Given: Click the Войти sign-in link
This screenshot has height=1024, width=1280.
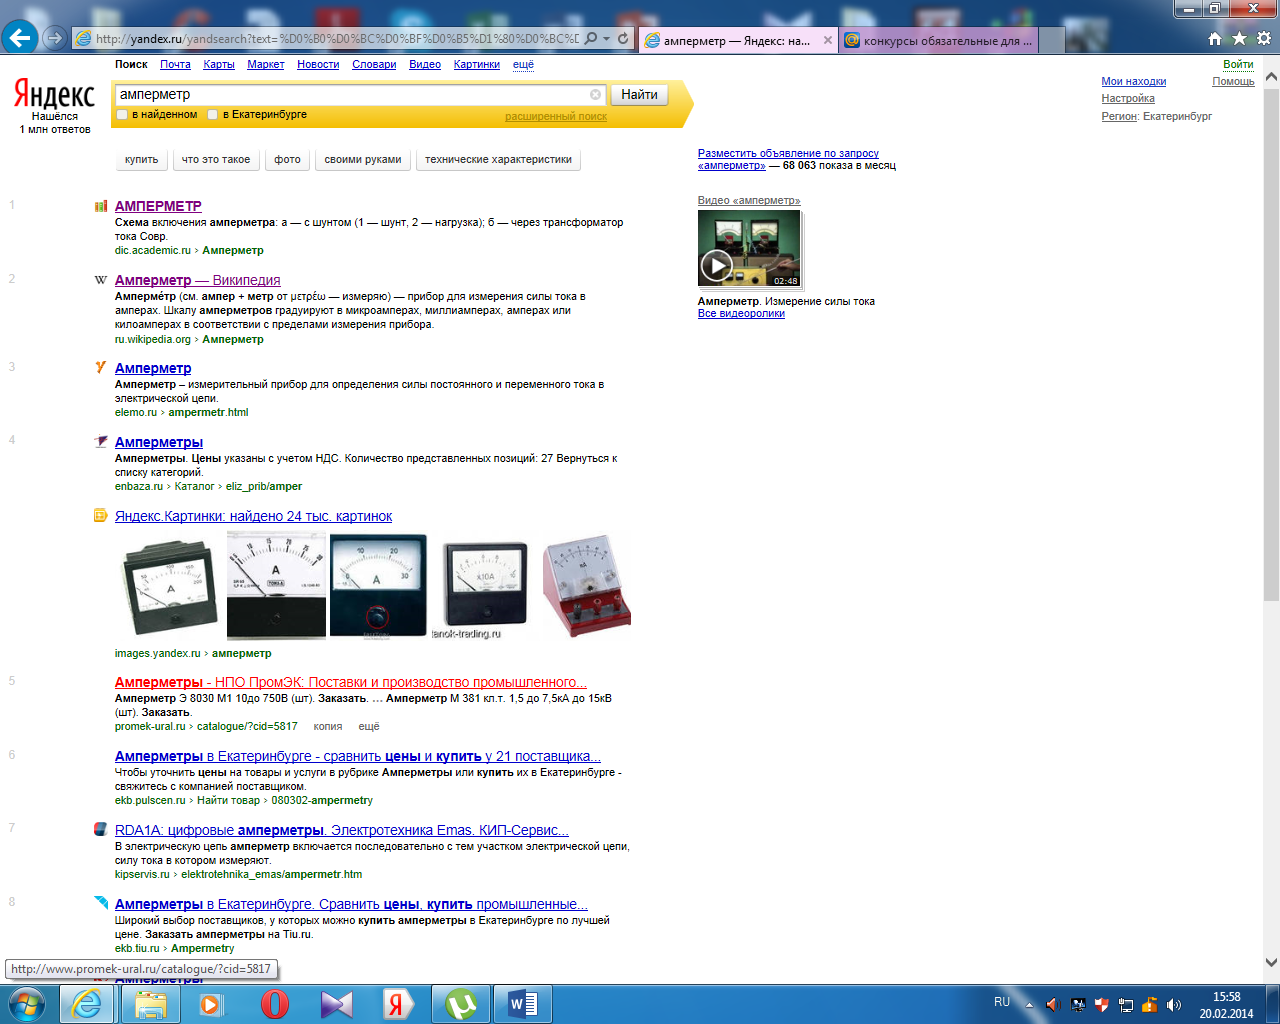Looking at the screenshot, I should (1238, 64).
